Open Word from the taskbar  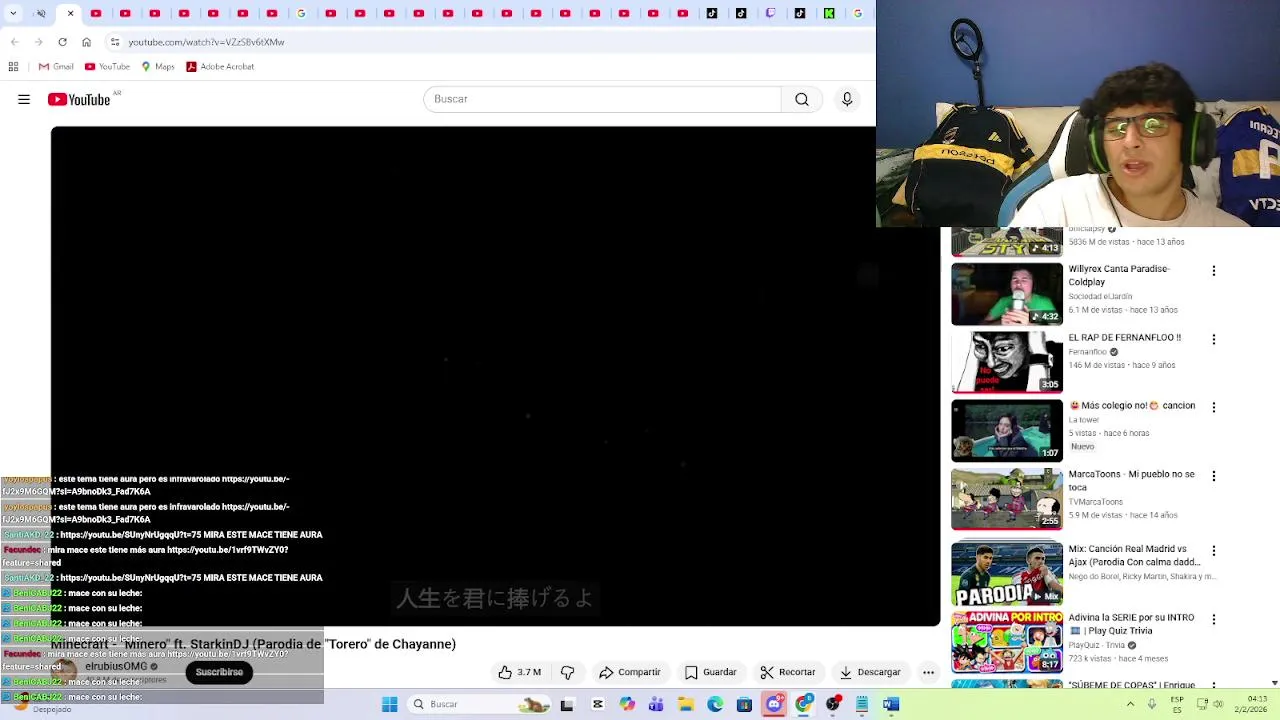coord(891,704)
